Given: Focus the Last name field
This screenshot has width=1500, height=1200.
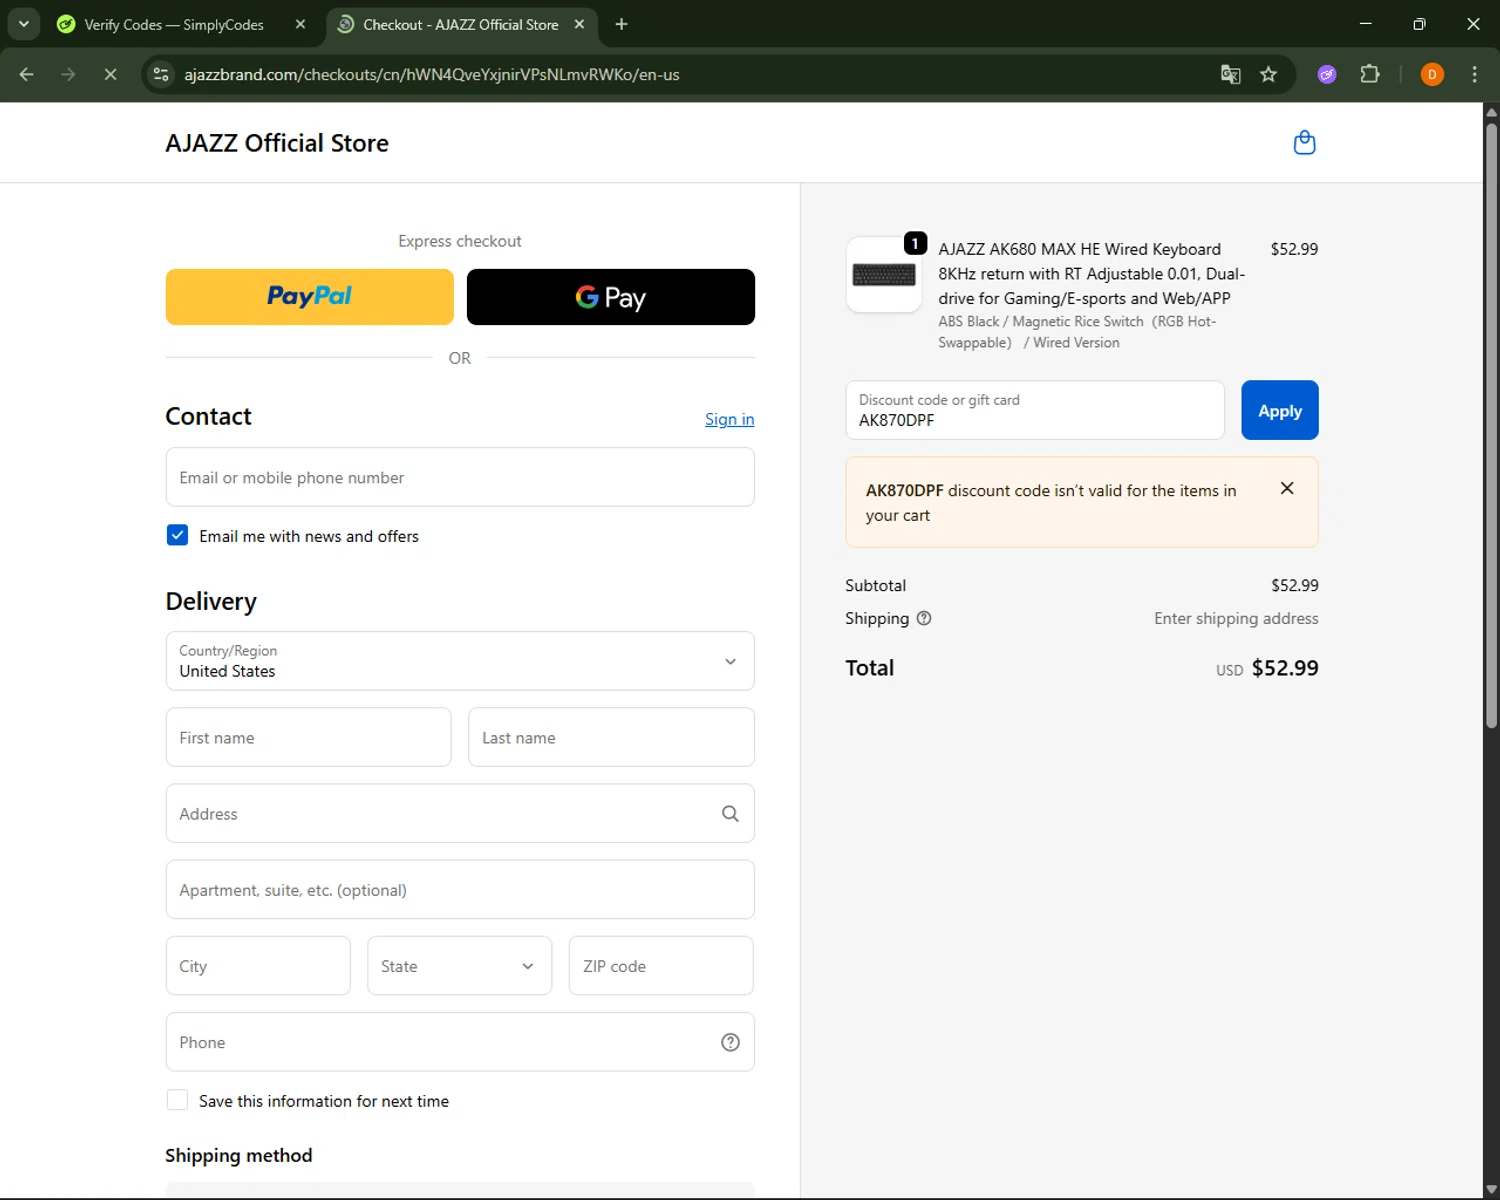Looking at the screenshot, I should click(611, 737).
